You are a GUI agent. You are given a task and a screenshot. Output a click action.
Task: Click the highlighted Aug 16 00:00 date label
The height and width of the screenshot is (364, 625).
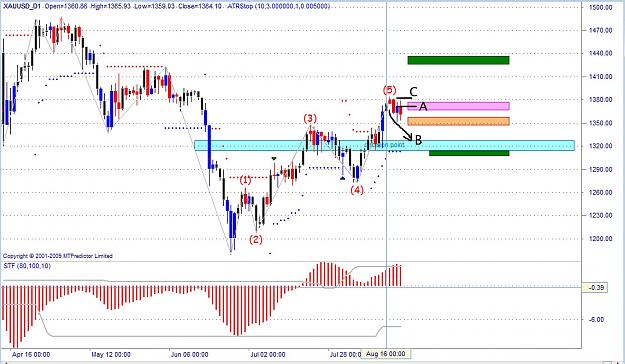point(385,354)
